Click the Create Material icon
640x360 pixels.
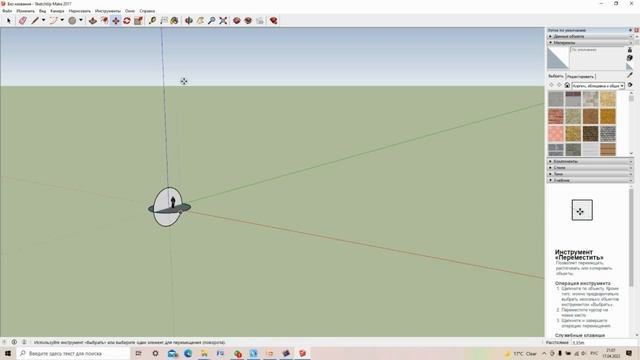click(x=630, y=58)
